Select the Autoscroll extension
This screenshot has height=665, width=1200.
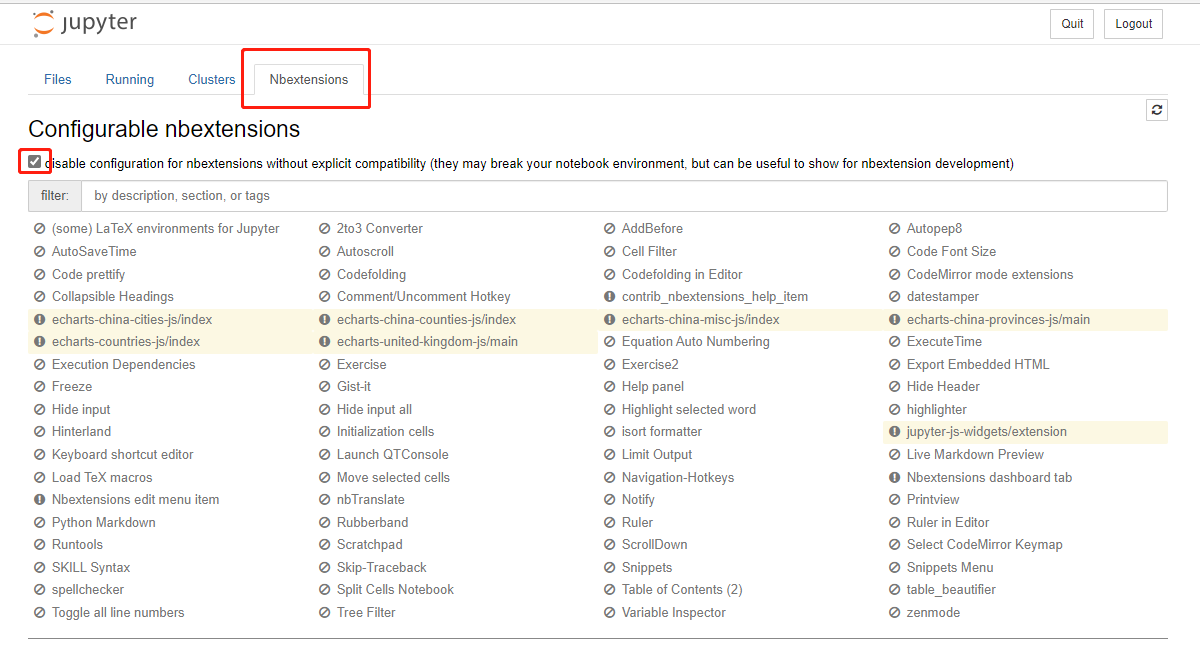coord(365,252)
